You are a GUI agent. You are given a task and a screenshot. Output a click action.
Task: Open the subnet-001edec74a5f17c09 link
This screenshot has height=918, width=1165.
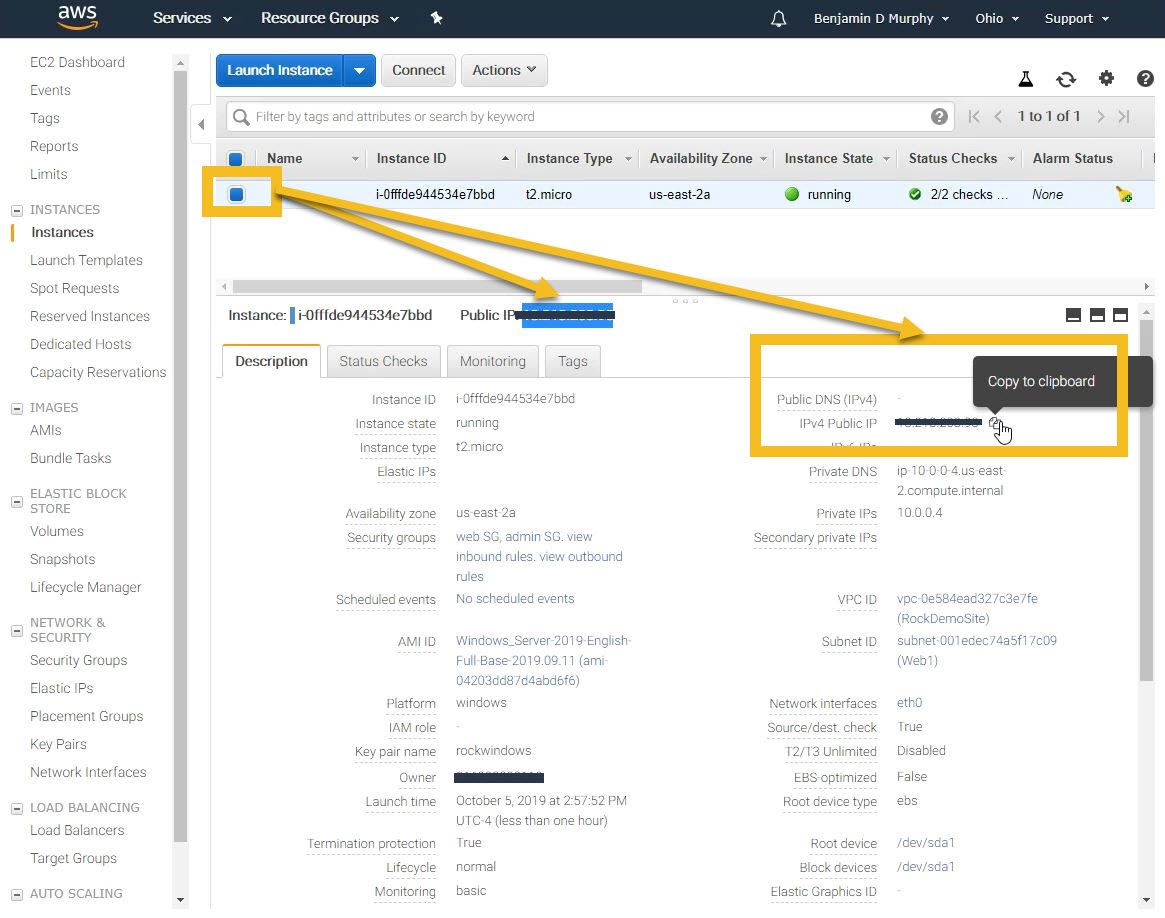(976, 641)
